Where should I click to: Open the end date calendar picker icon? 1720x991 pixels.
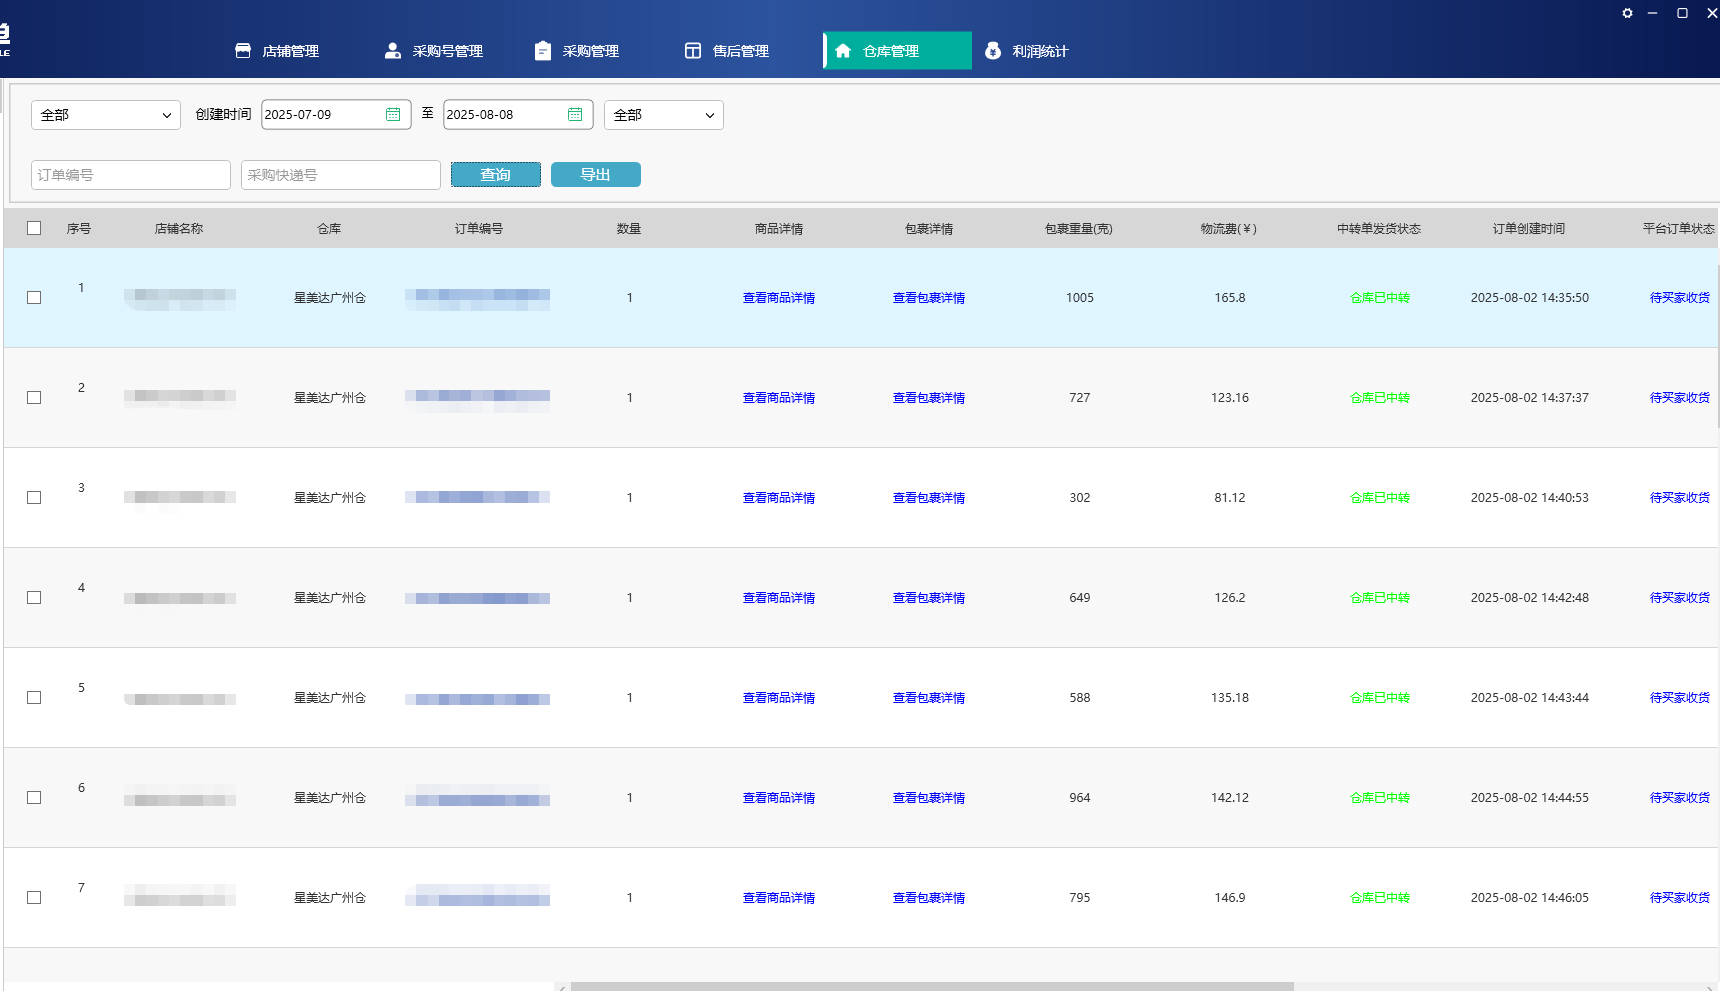(575, 115)
